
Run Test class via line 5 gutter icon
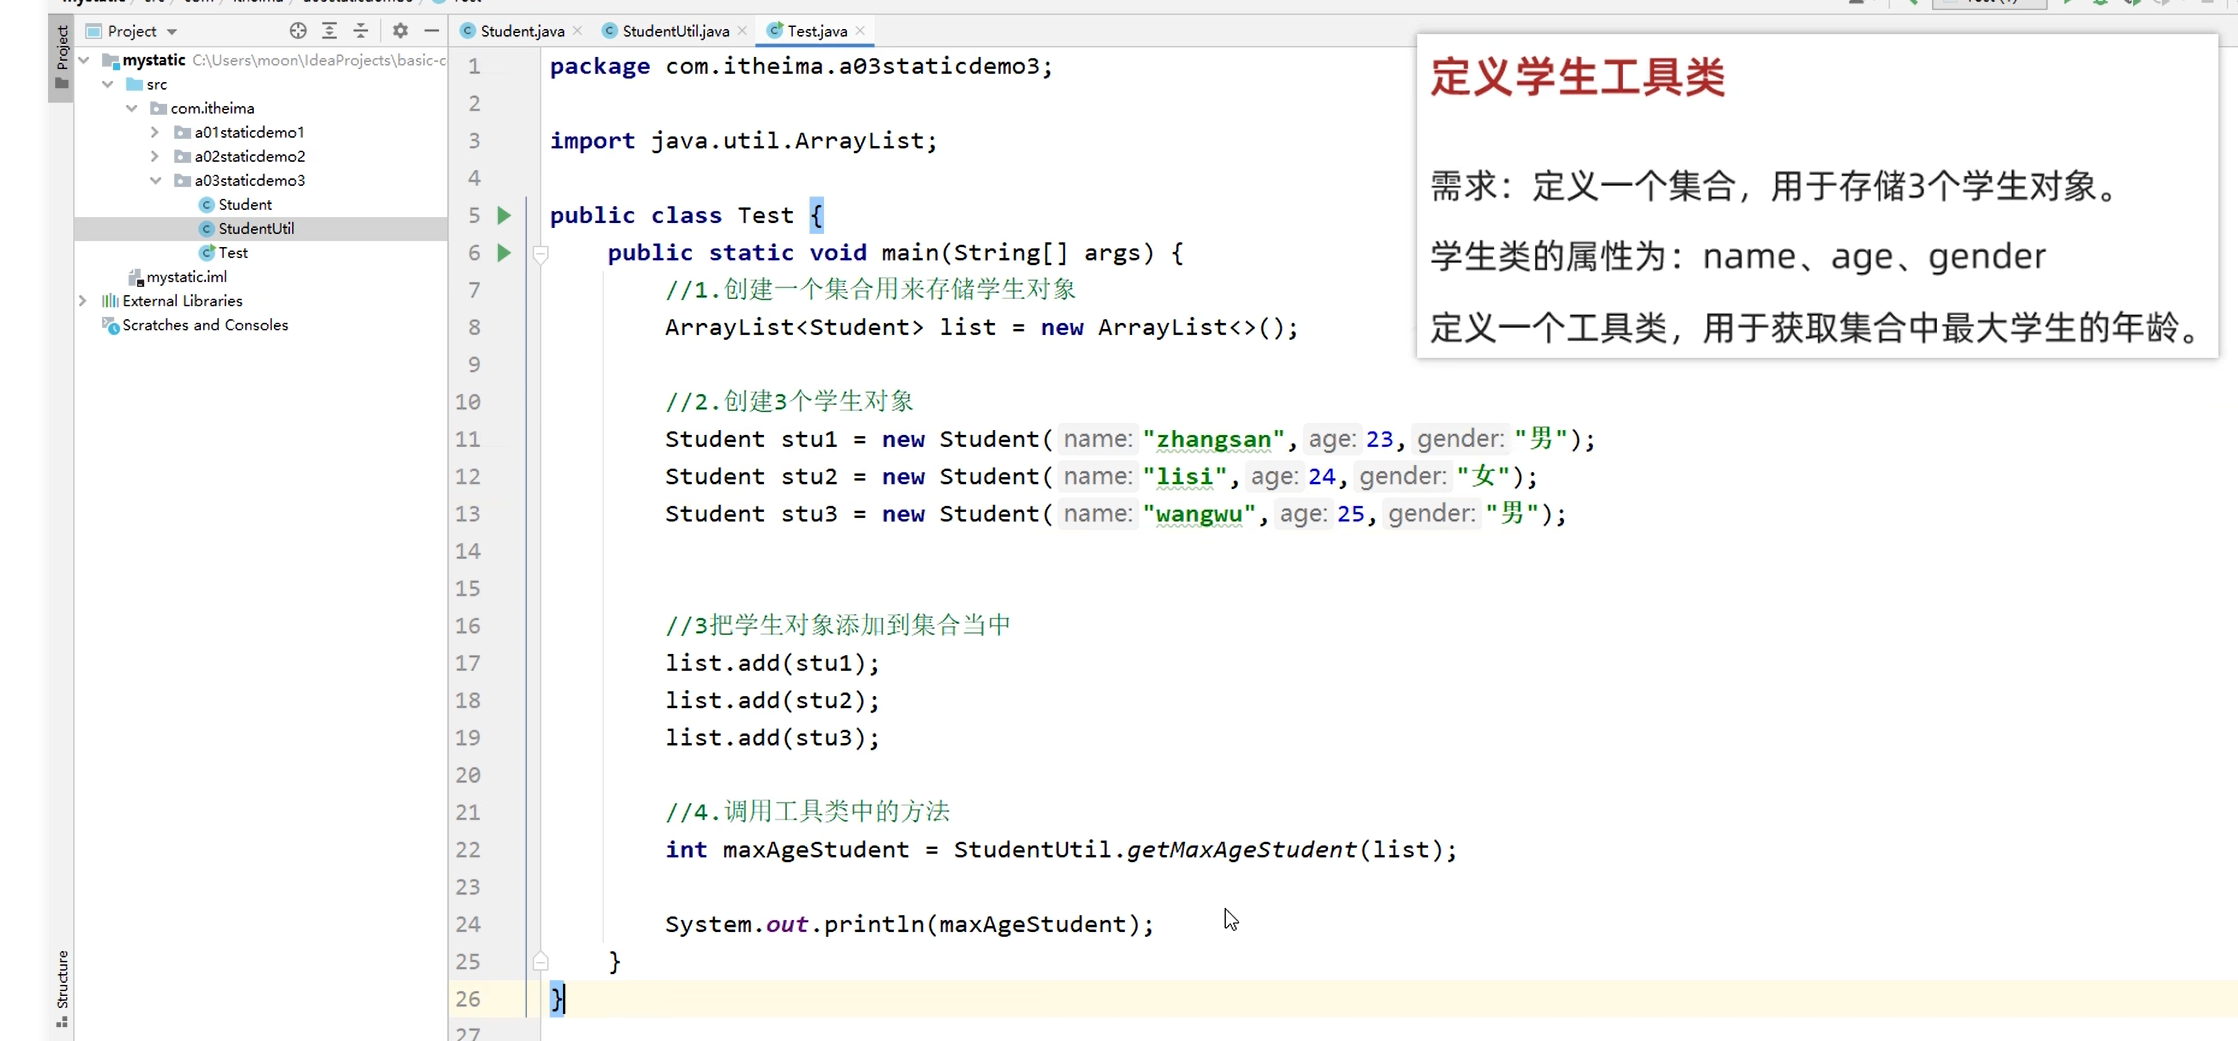click(503, 215)
